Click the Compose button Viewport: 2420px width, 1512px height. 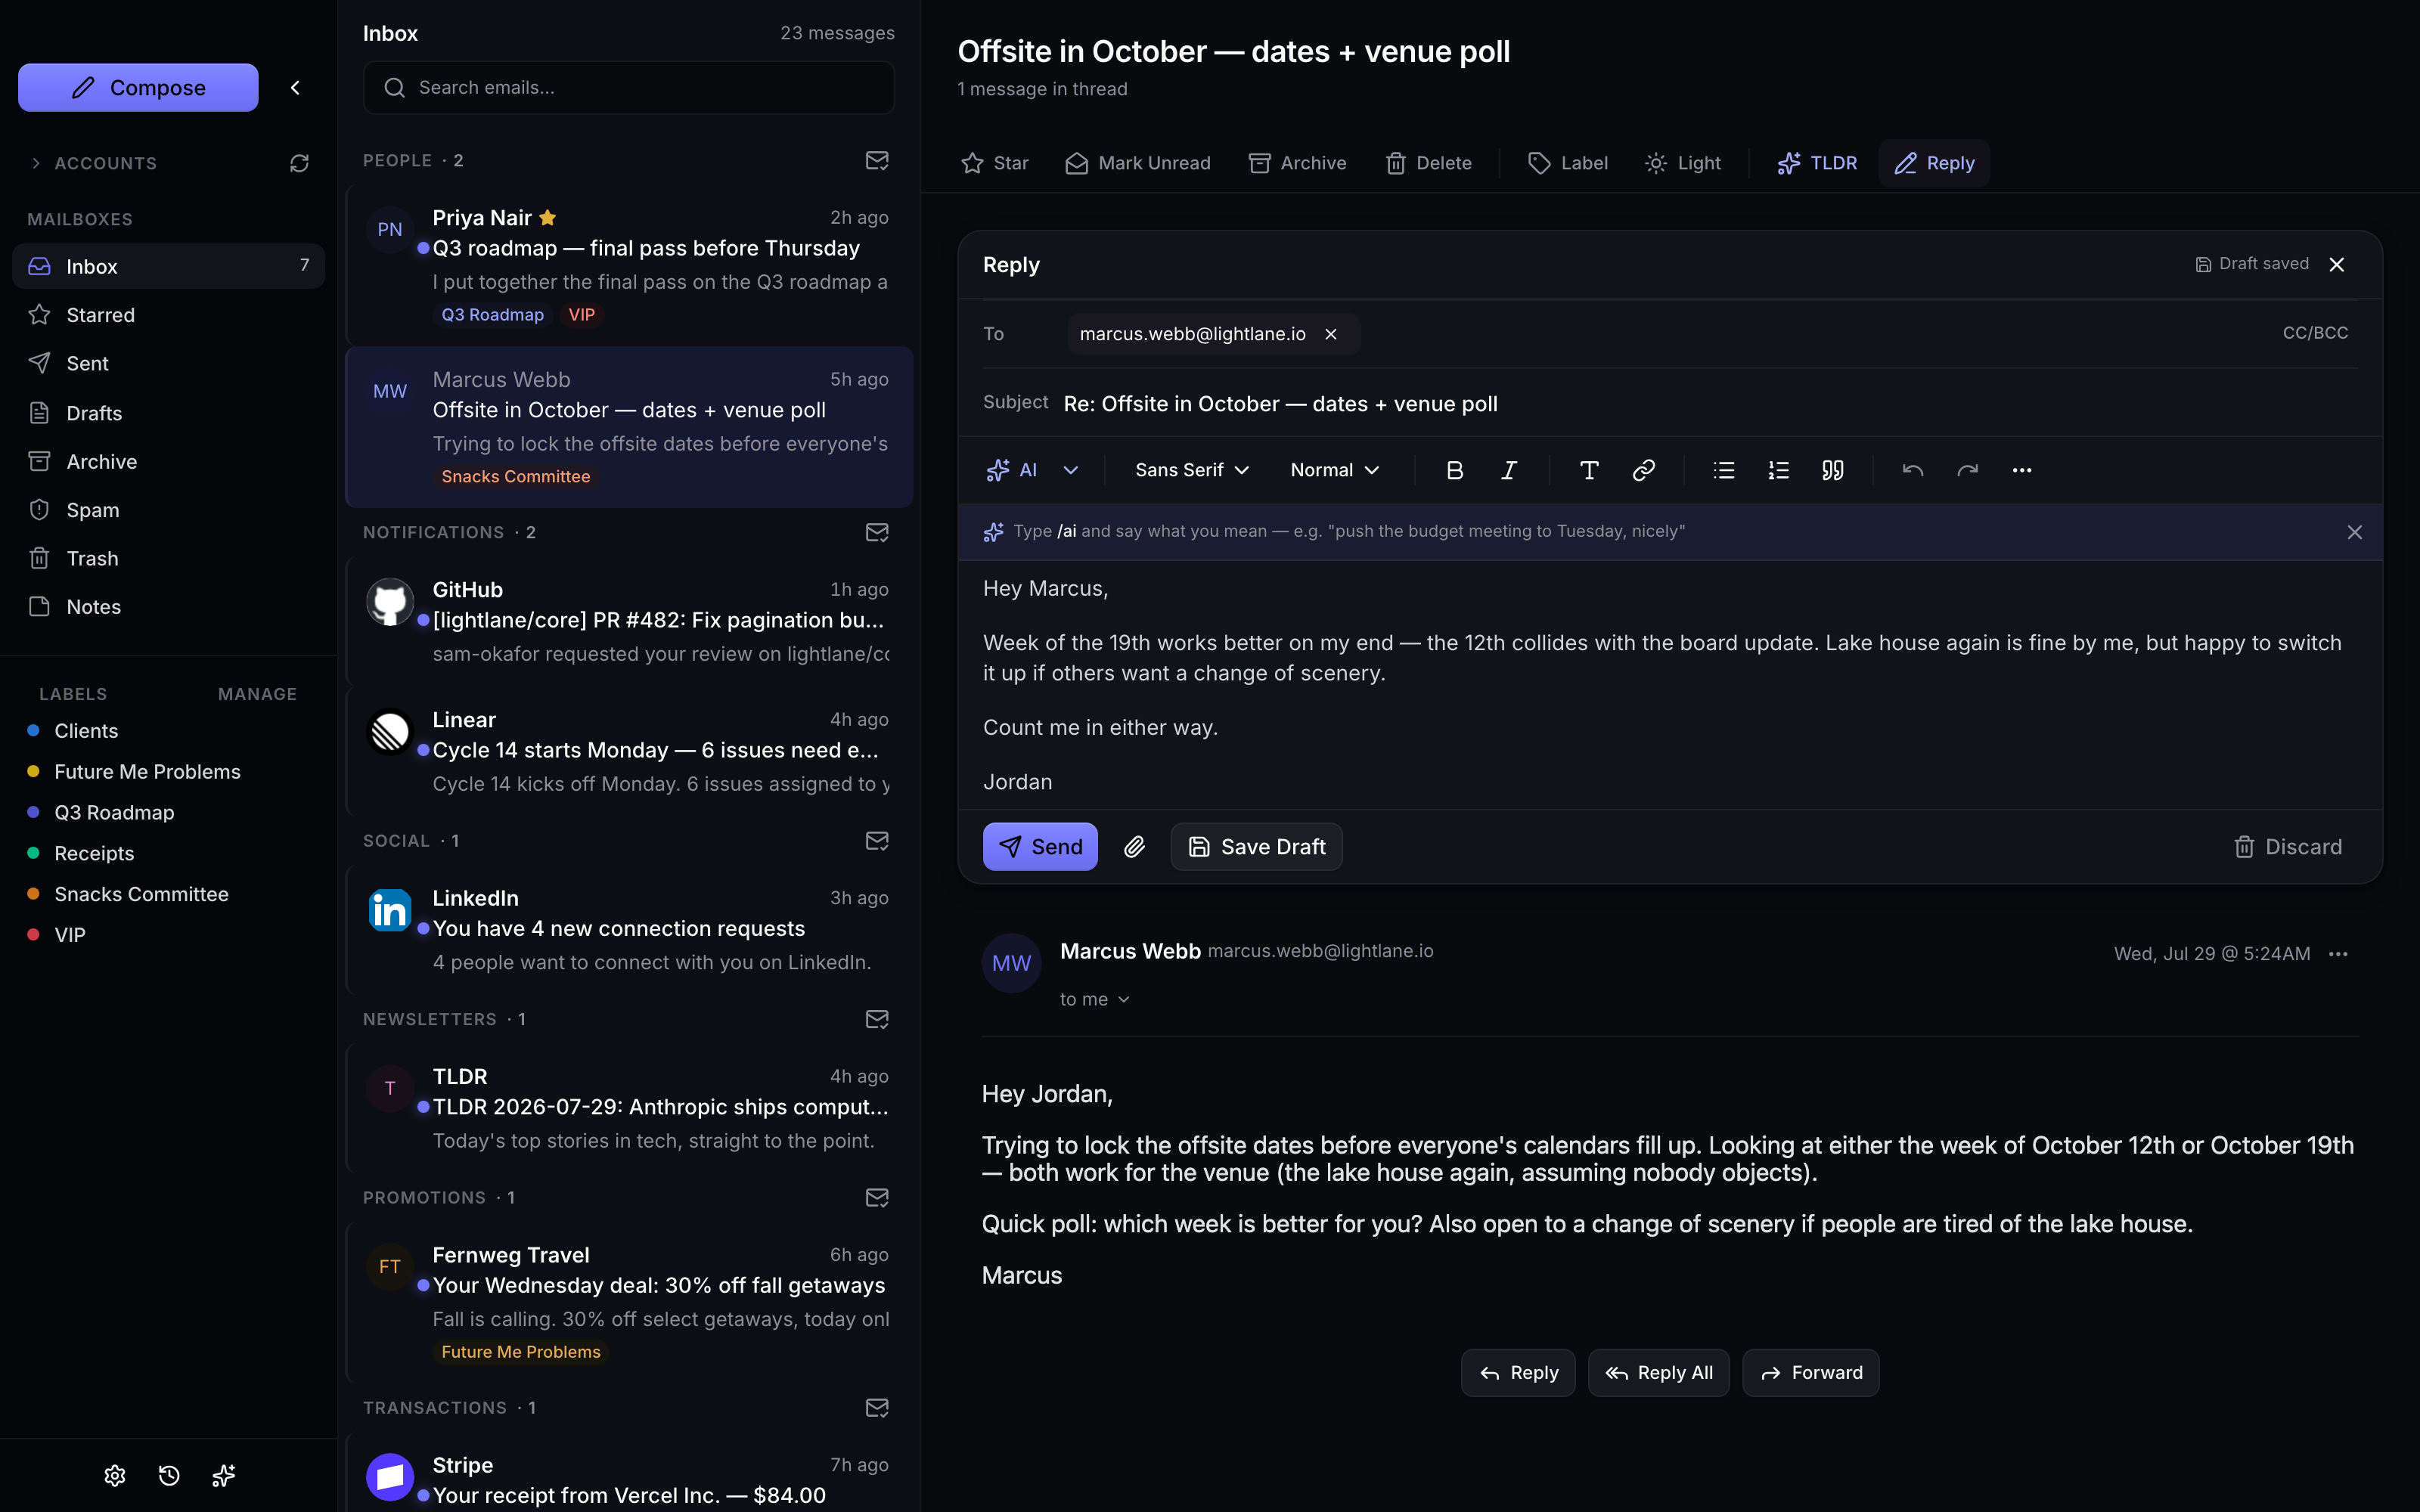(x=138, y=88)
